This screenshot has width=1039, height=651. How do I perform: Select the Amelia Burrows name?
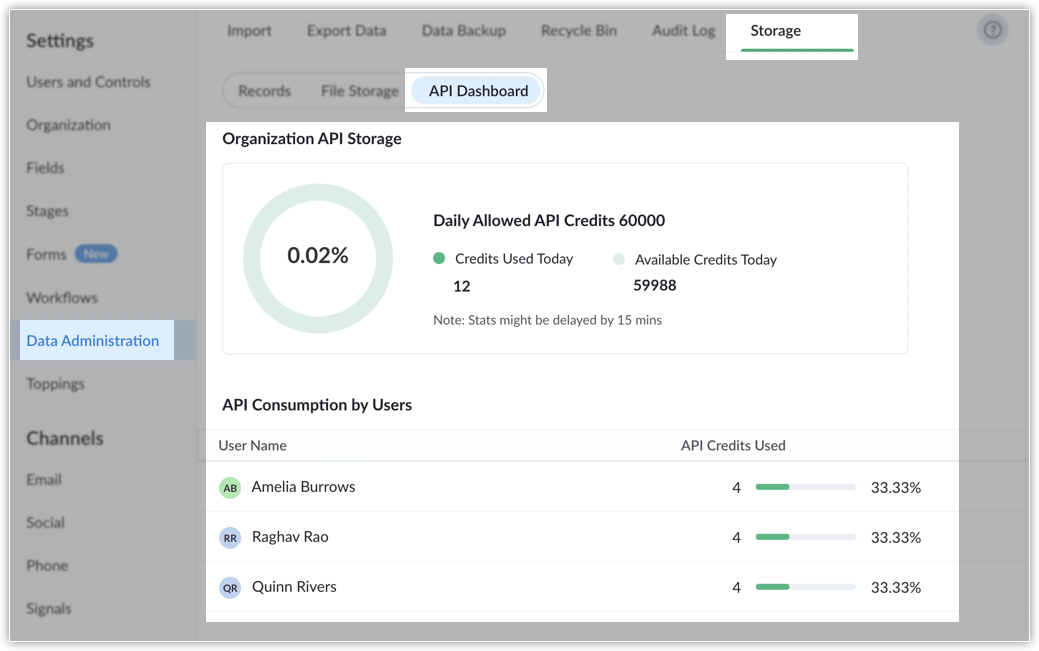click(303, 487)
